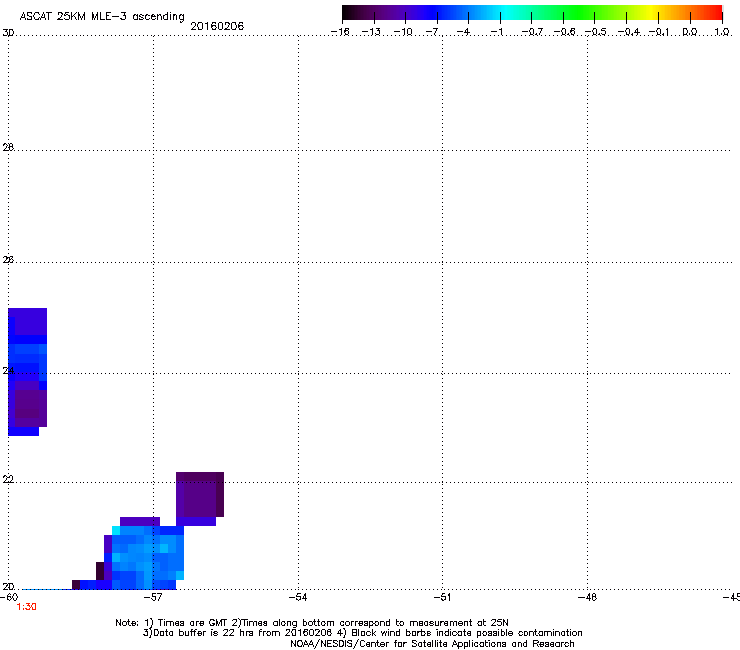Viewport: 740px width, 650px height.
Task: Click the NOAA/NESDIS credit line
Action: click(x=432, y=644)
